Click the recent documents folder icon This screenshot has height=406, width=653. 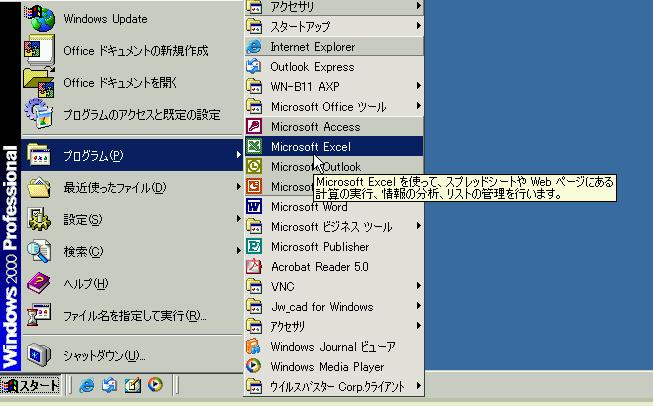[39, 188]
